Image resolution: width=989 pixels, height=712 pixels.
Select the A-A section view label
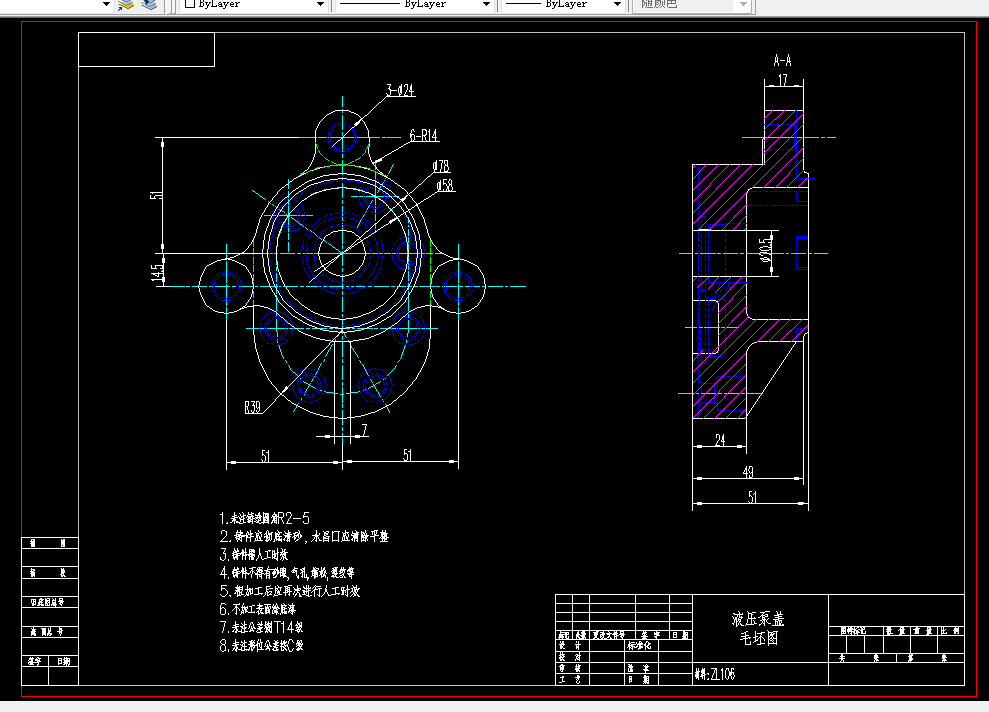782,61
